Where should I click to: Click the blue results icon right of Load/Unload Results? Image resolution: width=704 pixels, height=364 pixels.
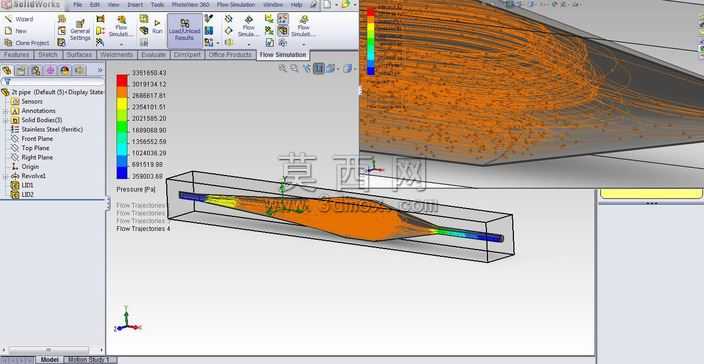point(209,31)
